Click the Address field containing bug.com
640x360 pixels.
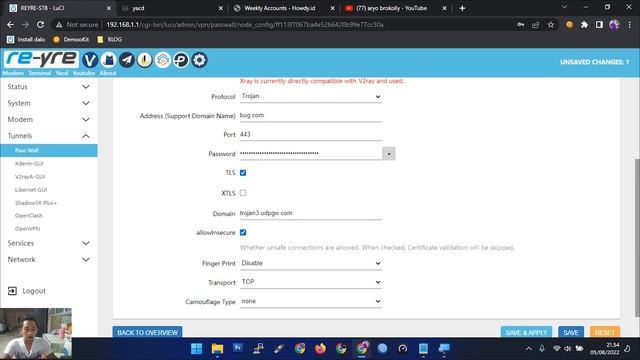pos(311,116)
